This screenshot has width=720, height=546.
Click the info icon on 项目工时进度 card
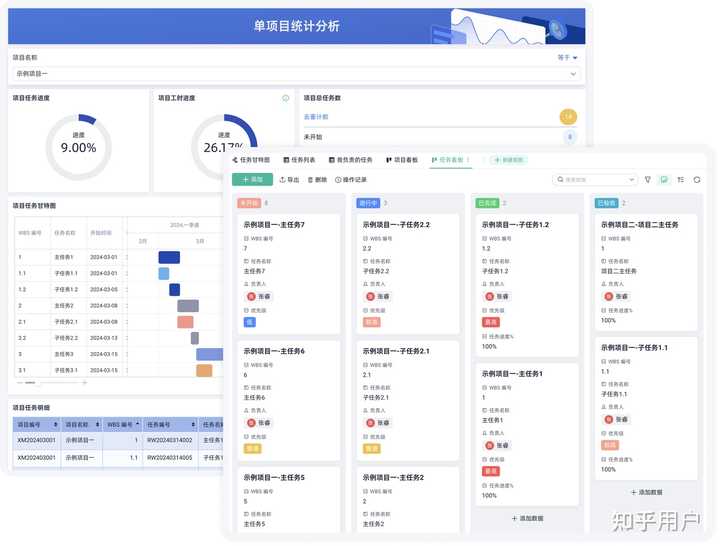286,98
